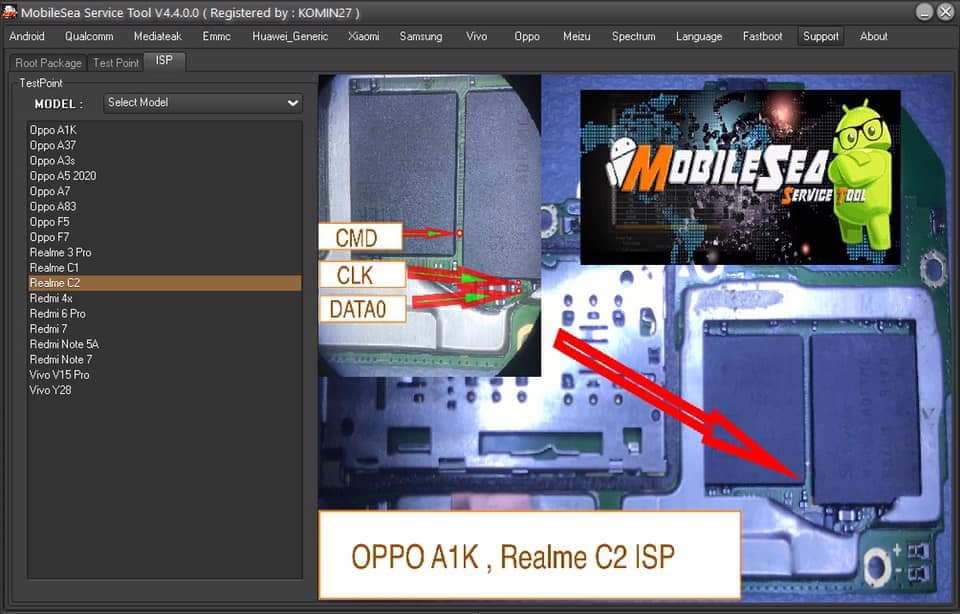The width and height of the screenshot is (960, 614).
Task: Open the Support menu
Action: 820,36
